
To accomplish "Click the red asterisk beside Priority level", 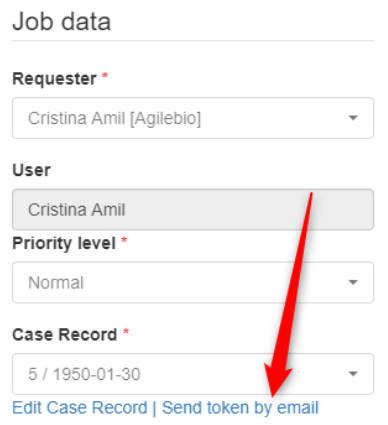I will coord(124,240).
